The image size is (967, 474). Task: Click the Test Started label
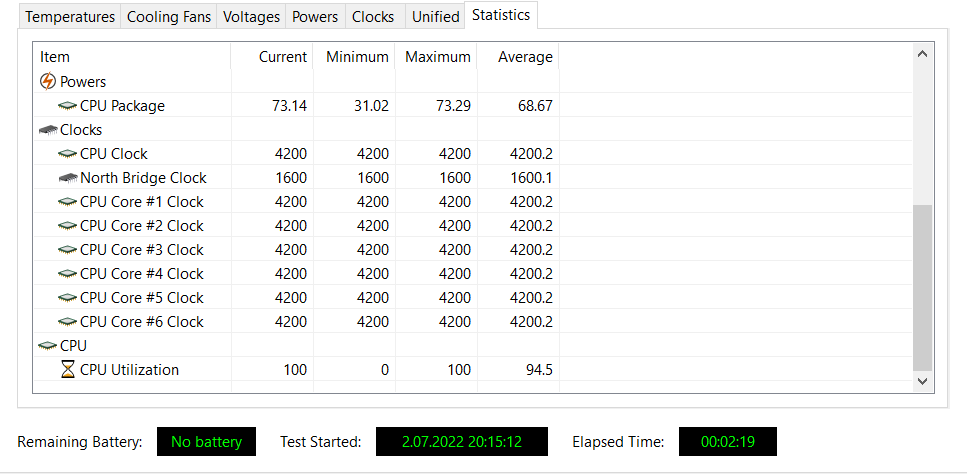(320, 442)
